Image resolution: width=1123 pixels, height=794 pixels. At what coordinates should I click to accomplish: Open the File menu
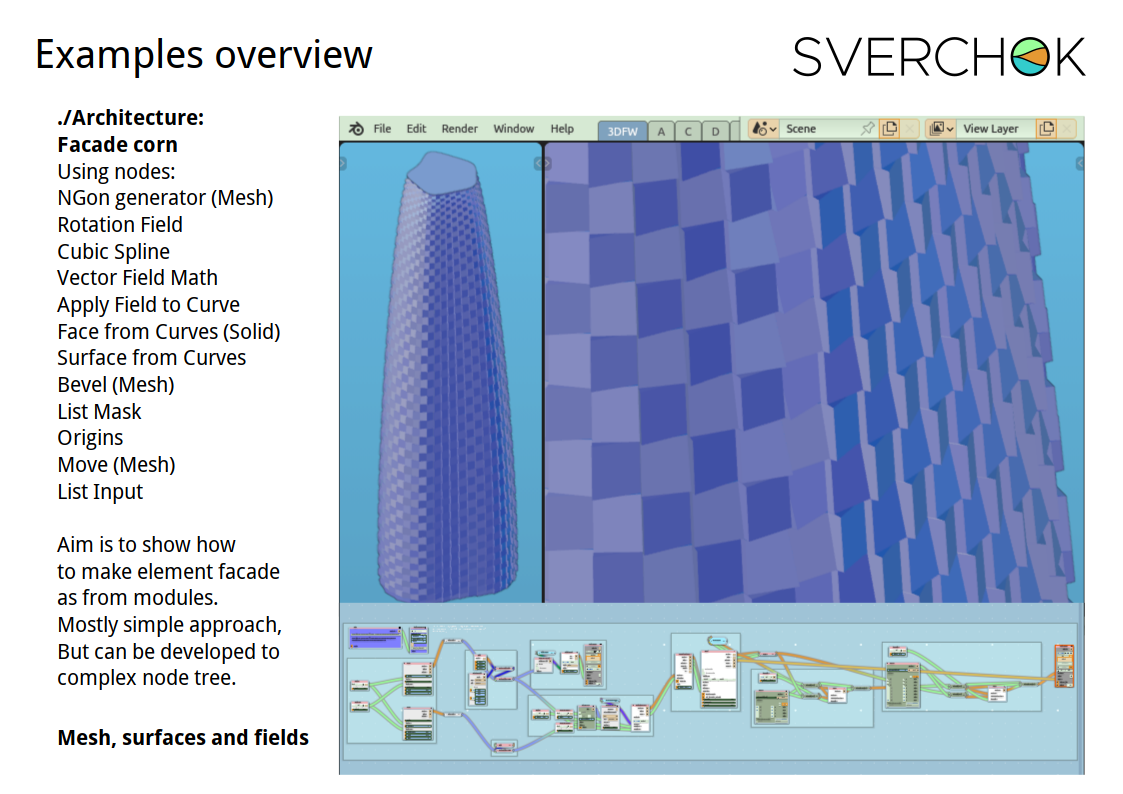click(x=382, y=129)
